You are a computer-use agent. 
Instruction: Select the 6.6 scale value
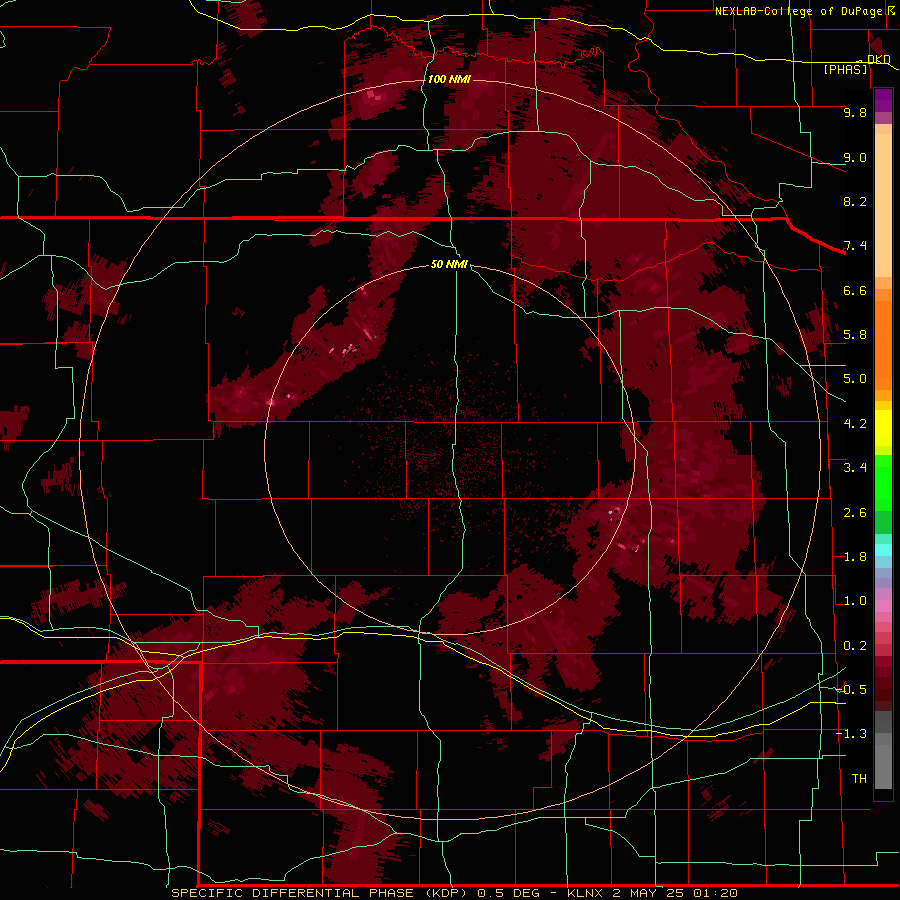[x=855, y=290]
